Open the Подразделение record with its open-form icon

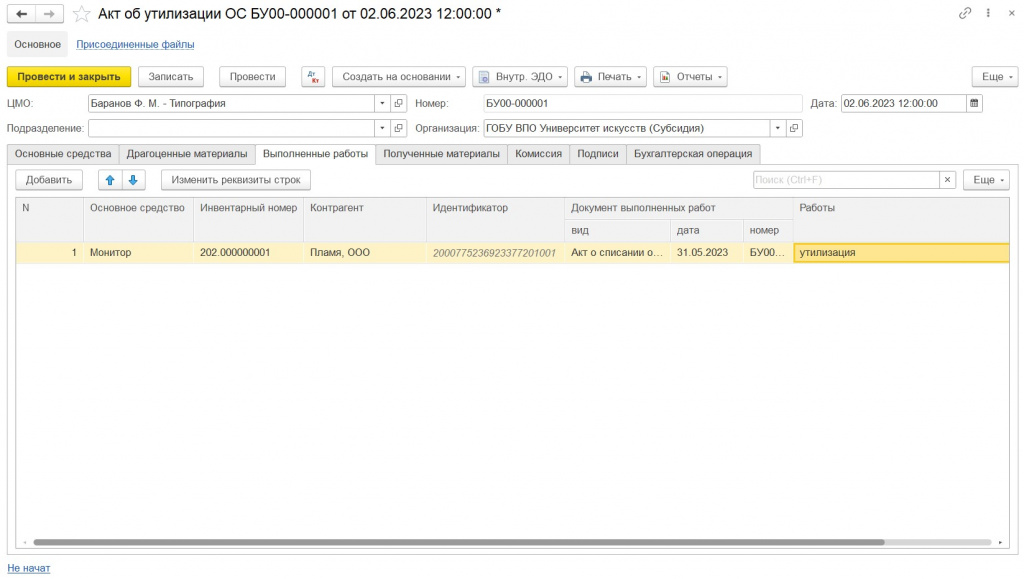point(398,128)
